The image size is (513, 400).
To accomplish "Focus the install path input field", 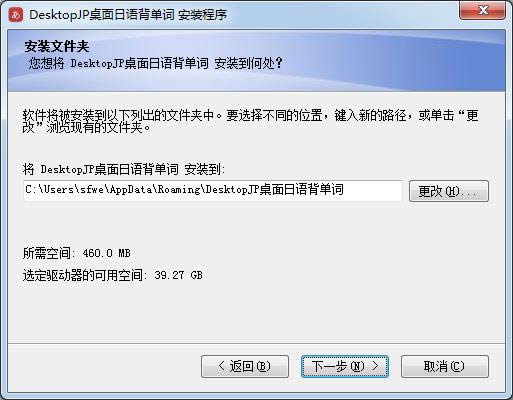I will (213, 191).
